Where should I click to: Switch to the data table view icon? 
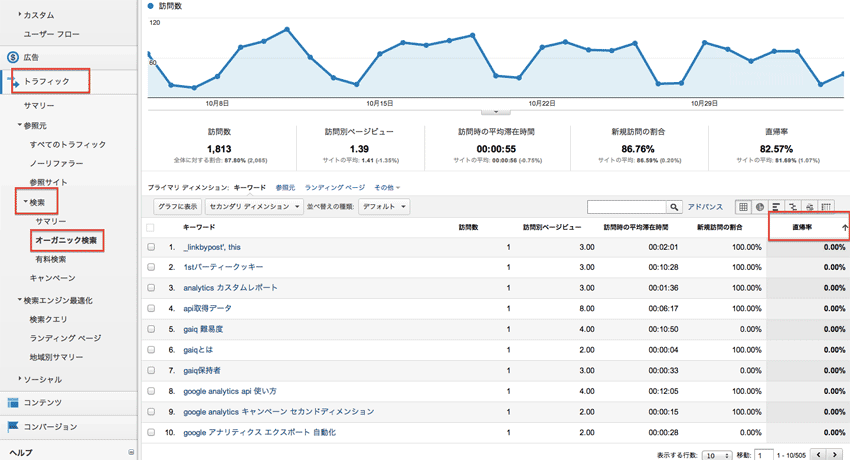(743, 207)
